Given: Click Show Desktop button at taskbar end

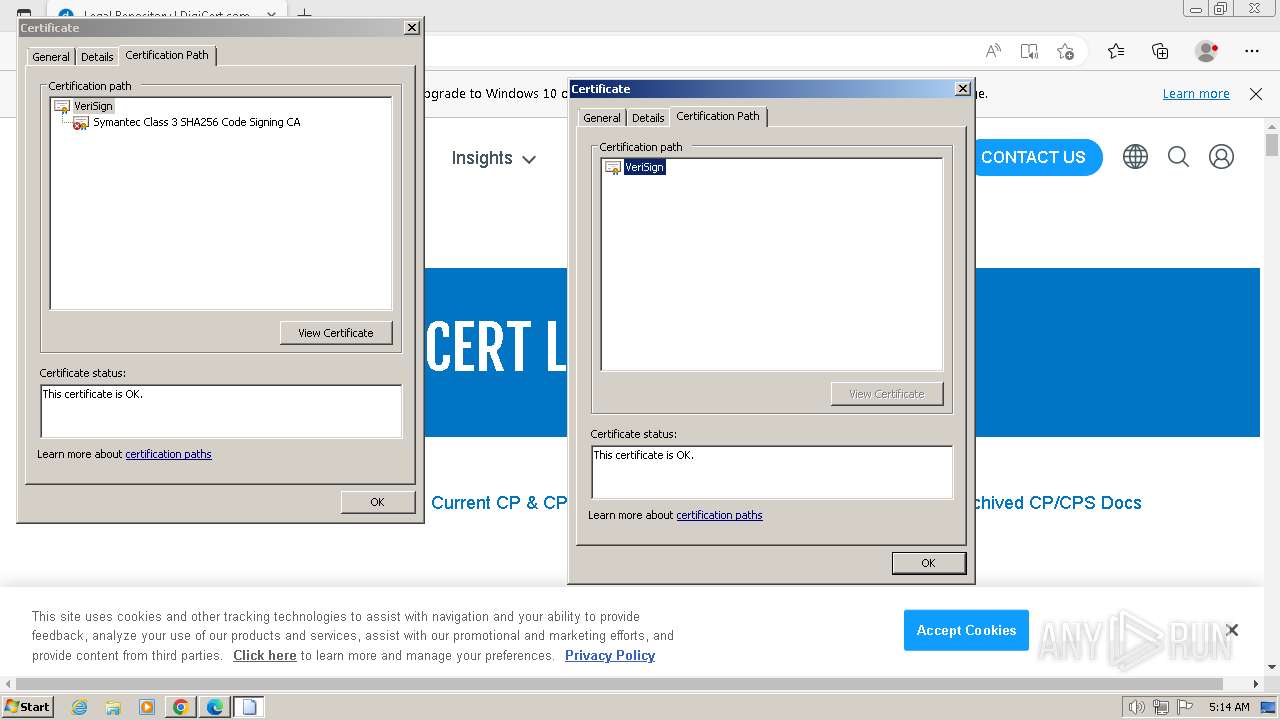Looking at the screenshot, I should tap(1268, 707).
